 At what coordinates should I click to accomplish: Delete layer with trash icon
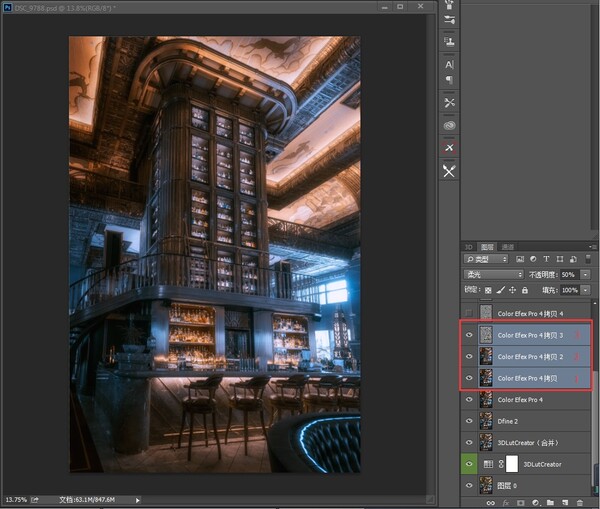[580, 503]
